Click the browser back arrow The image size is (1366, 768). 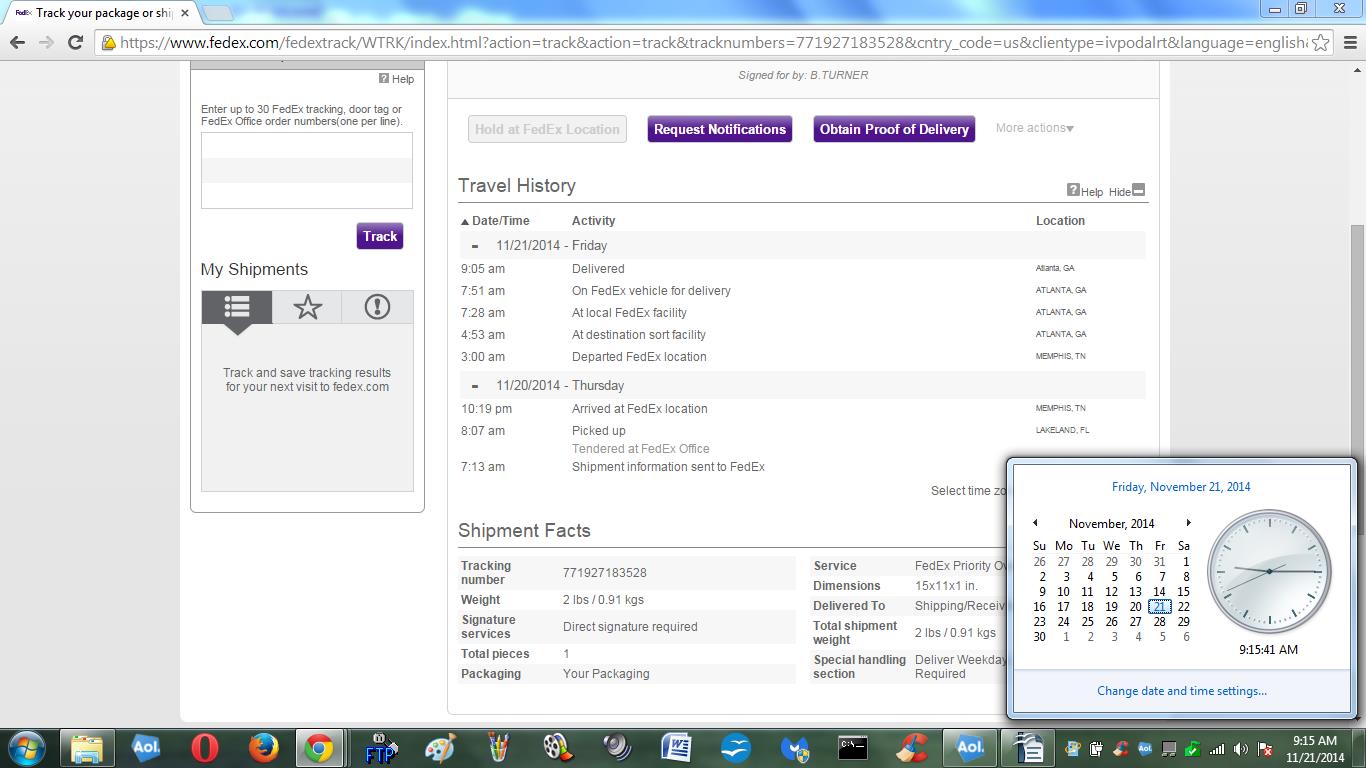click(17, 42)
